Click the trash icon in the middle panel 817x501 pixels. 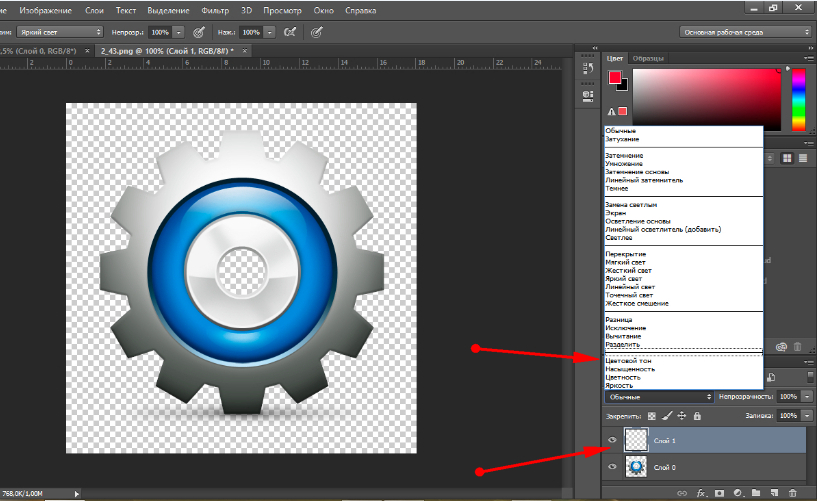(x=797, y=346)
